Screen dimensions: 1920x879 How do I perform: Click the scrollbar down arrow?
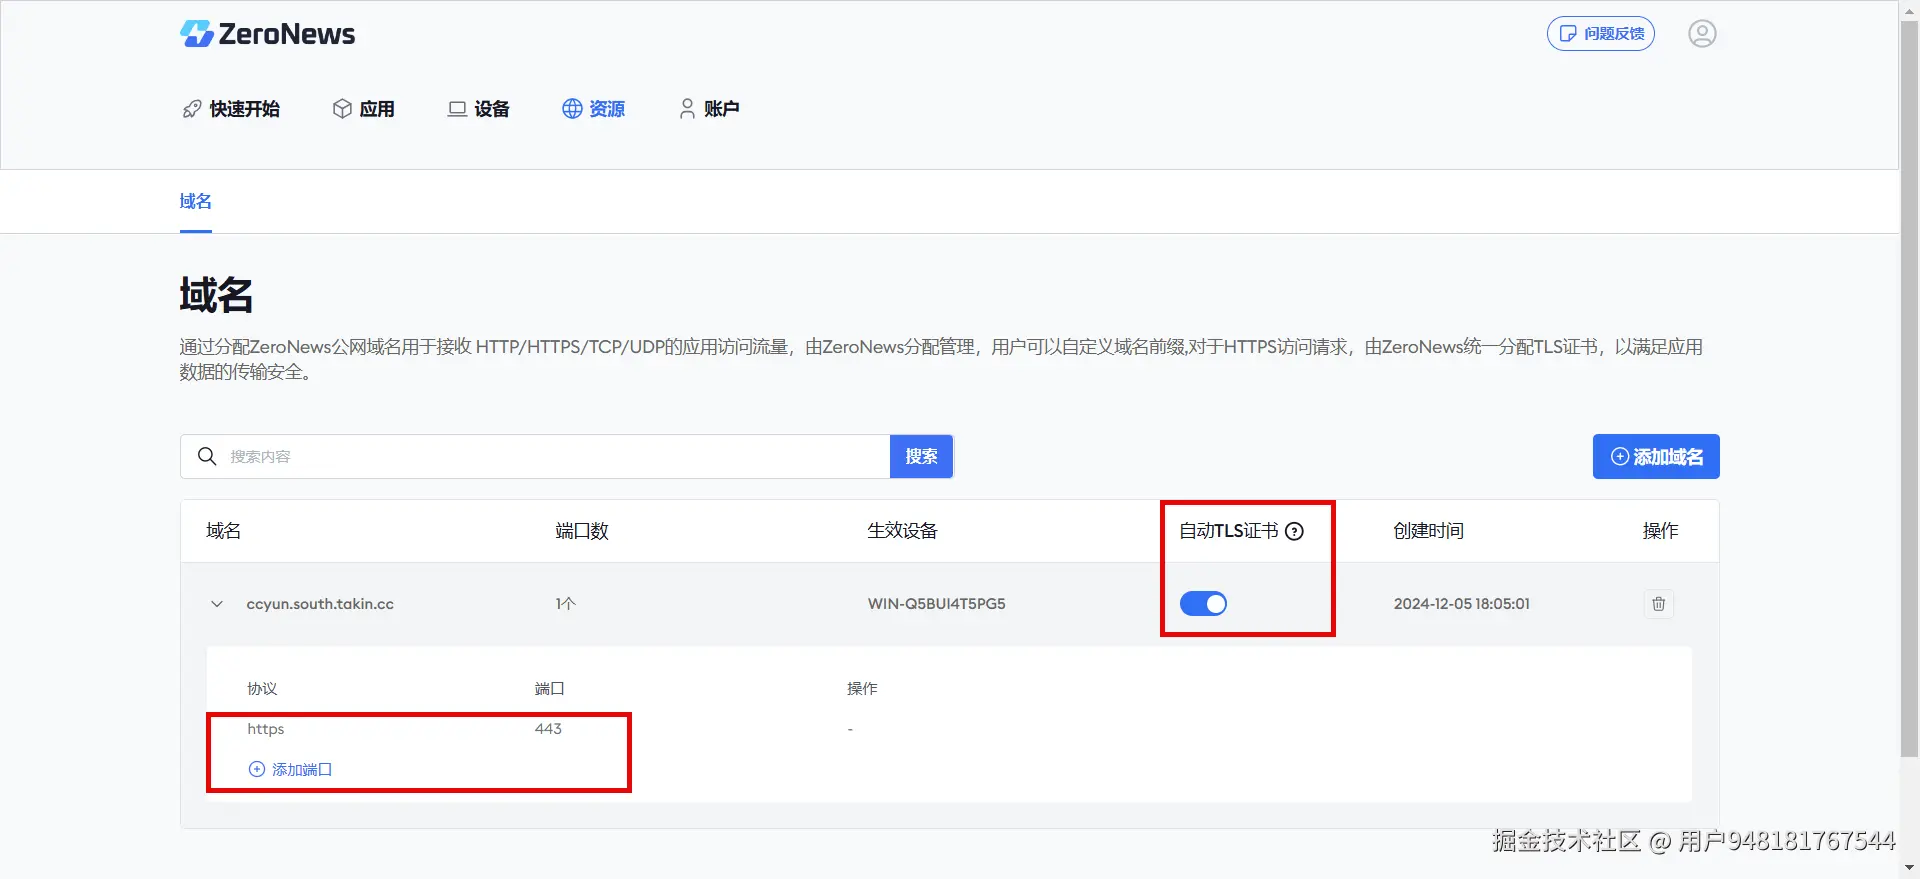point(1909,868)
